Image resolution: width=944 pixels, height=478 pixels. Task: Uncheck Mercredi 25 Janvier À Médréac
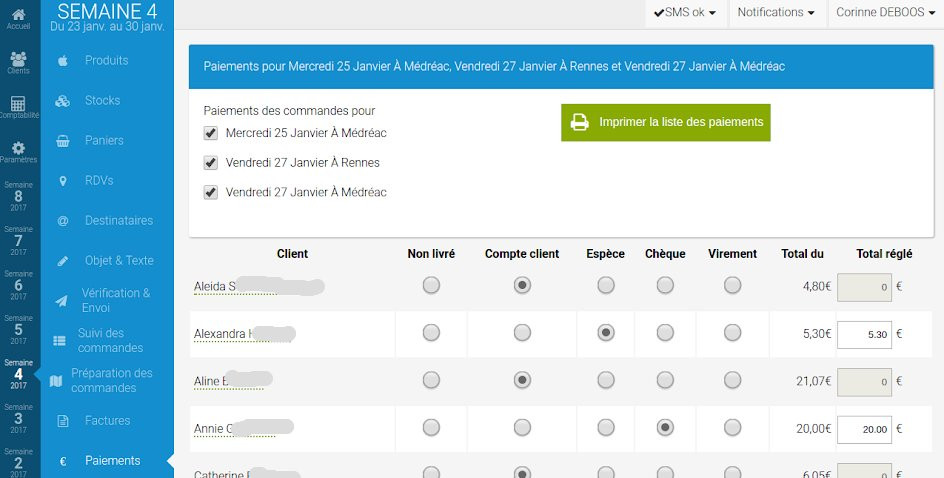[x=210, y=133]
